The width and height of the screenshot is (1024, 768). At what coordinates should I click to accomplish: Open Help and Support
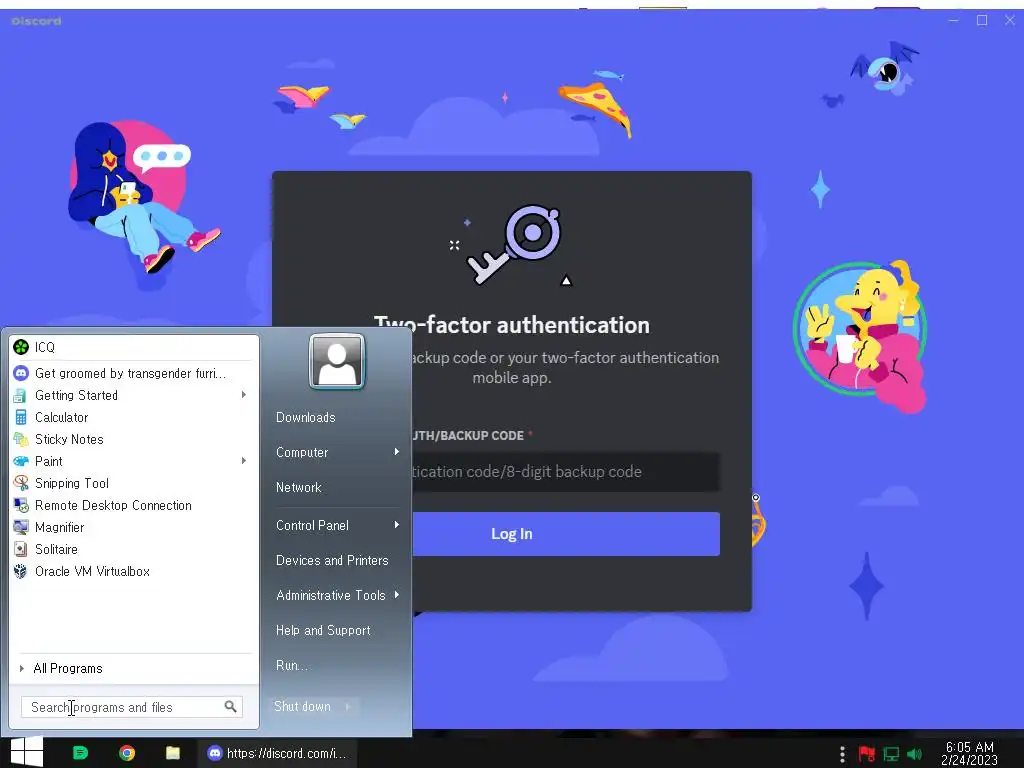(x=323, y=630)
